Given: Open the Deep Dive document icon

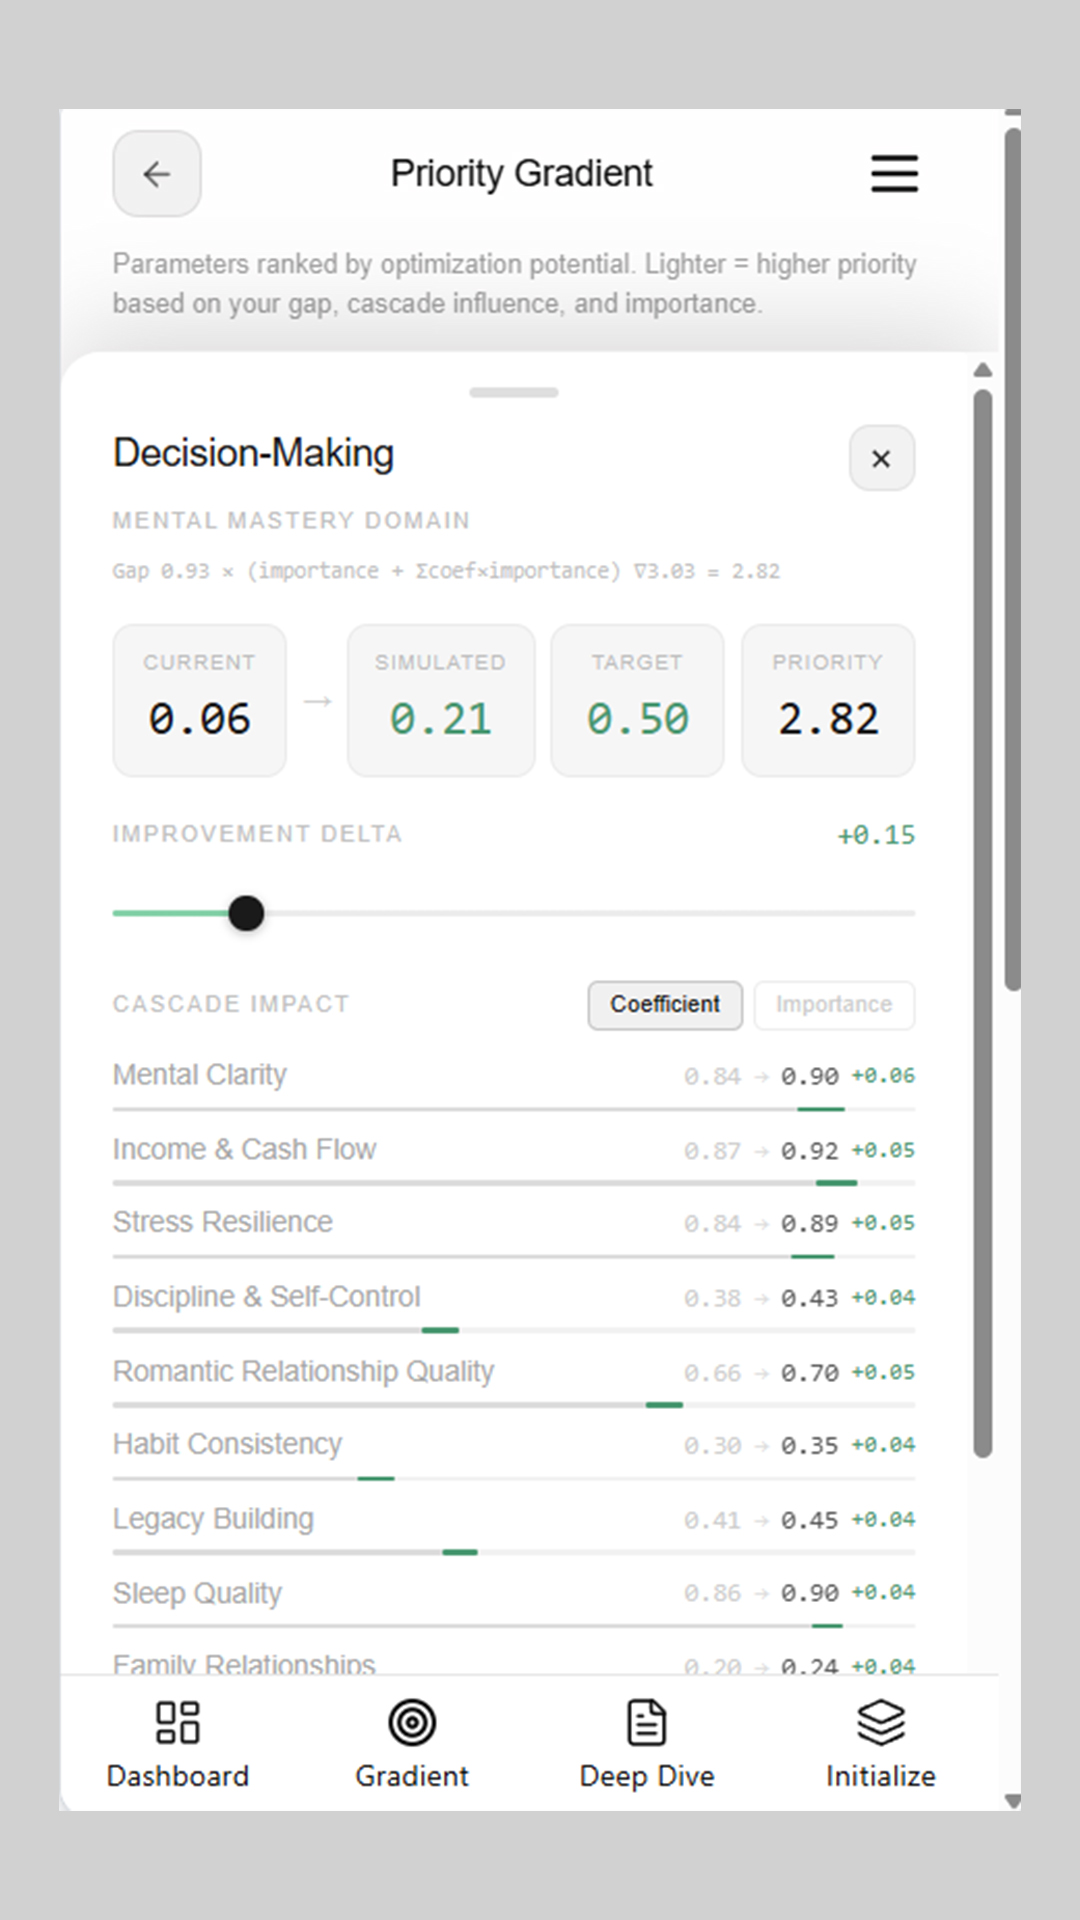Looking at the screenshot, I should pyautogui.click(x=646, y=1722).
